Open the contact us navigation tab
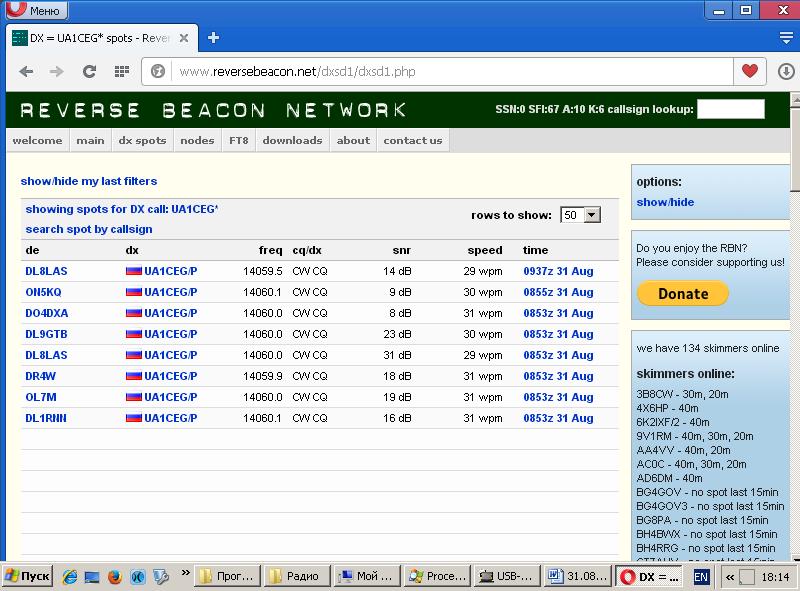 [413, 140]
